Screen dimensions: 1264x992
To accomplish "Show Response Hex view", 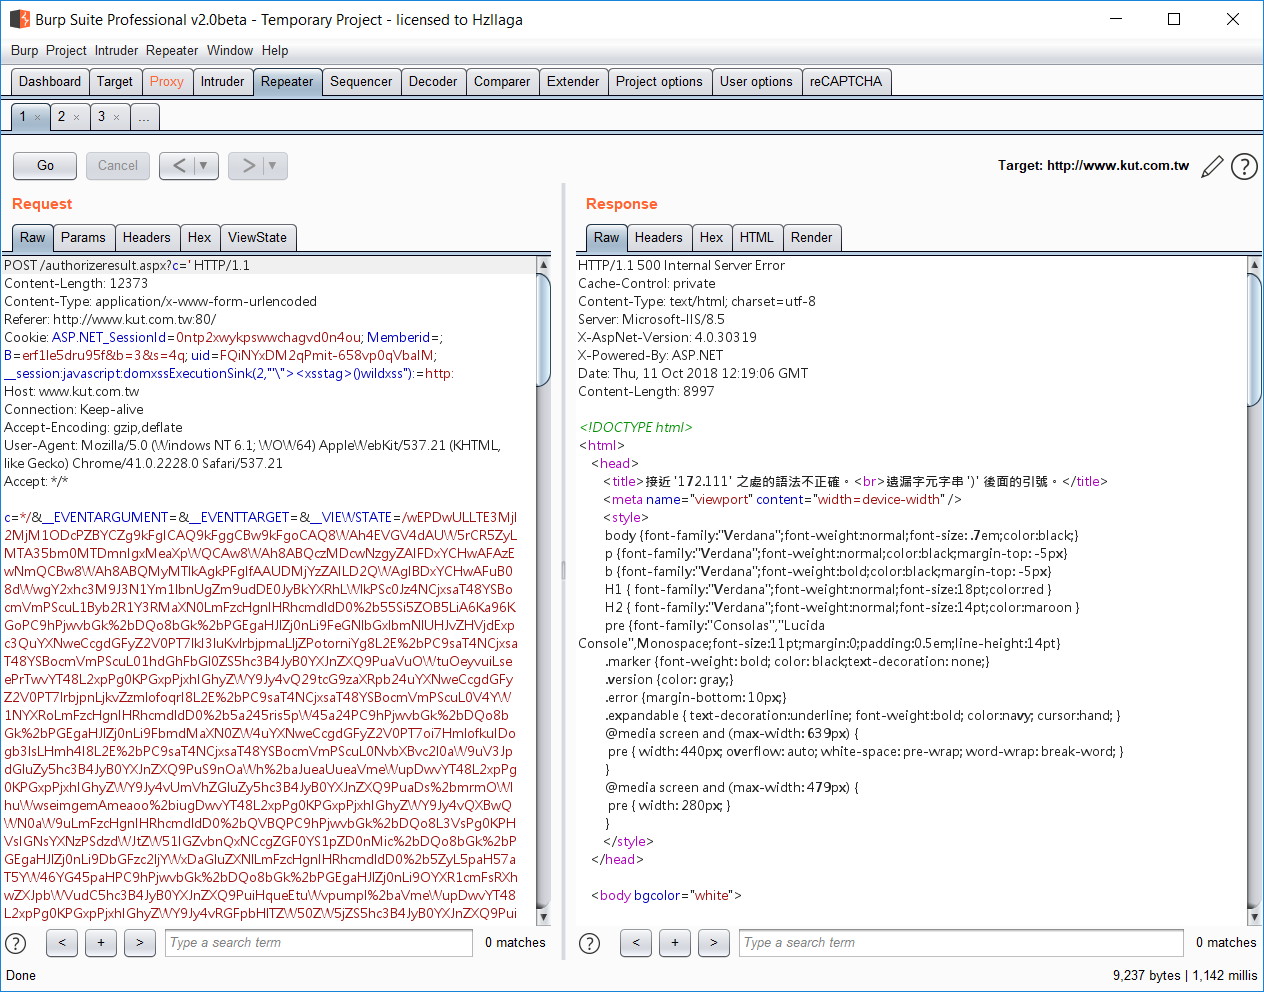I will point(711,238).
